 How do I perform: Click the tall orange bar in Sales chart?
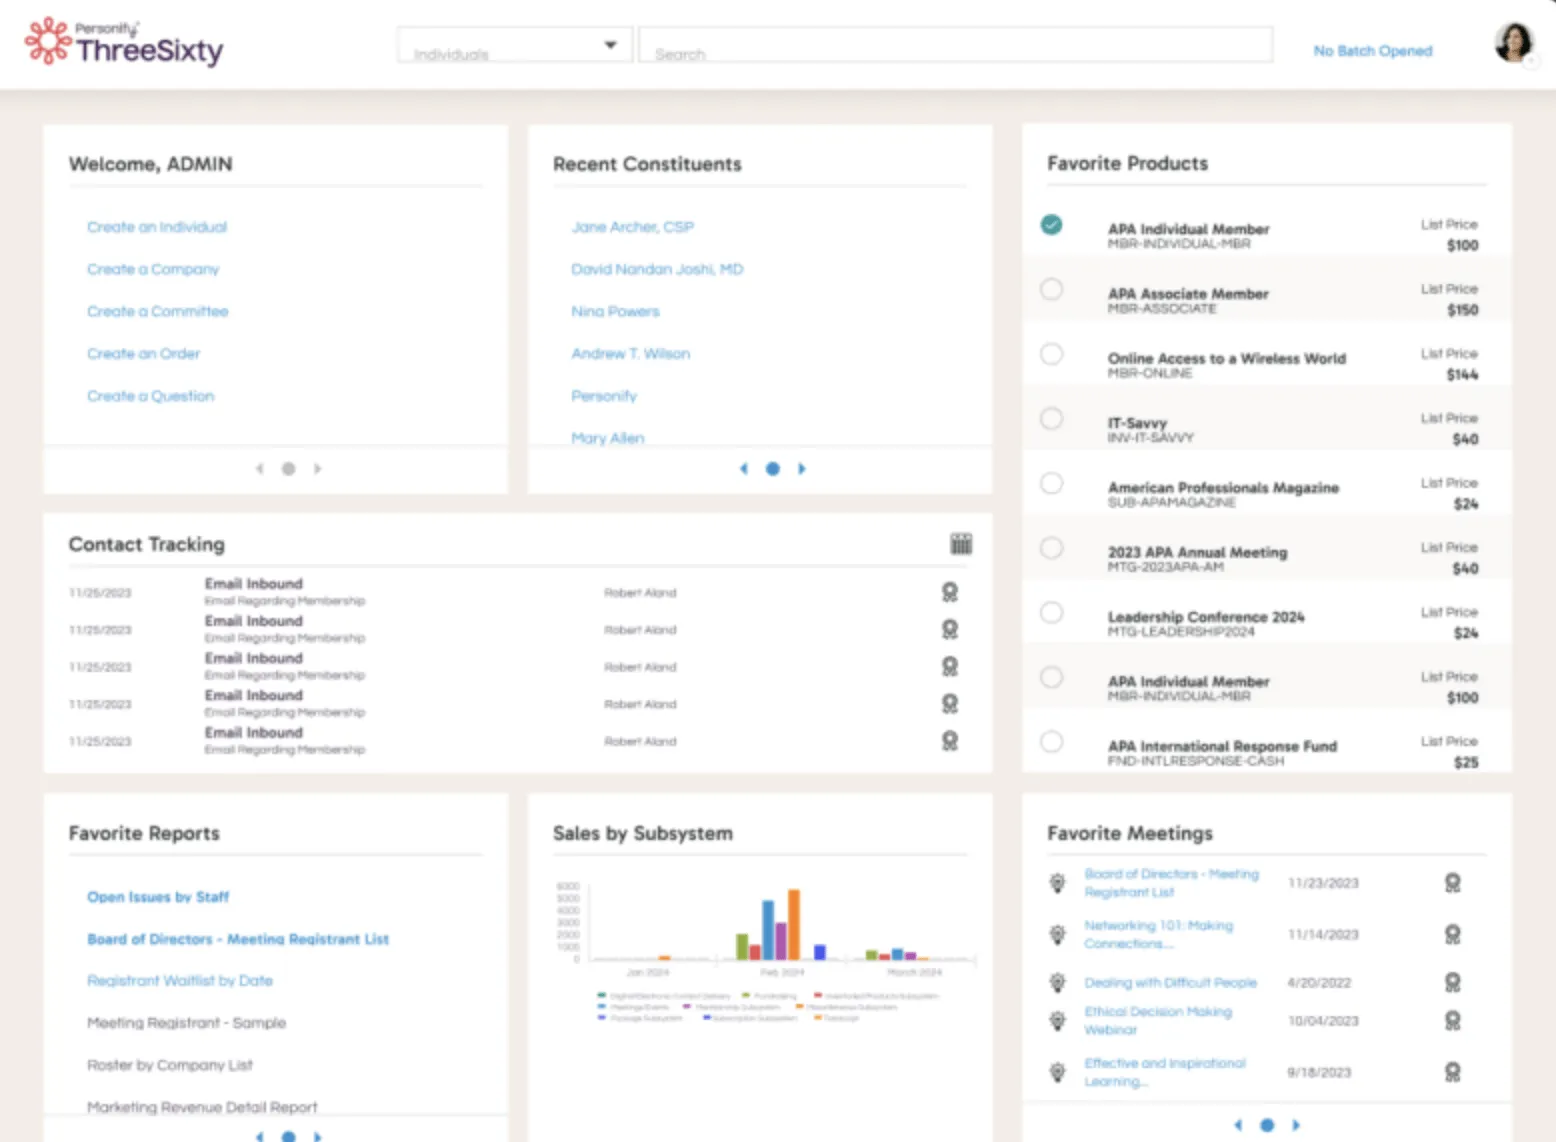(x=794, y=925)
